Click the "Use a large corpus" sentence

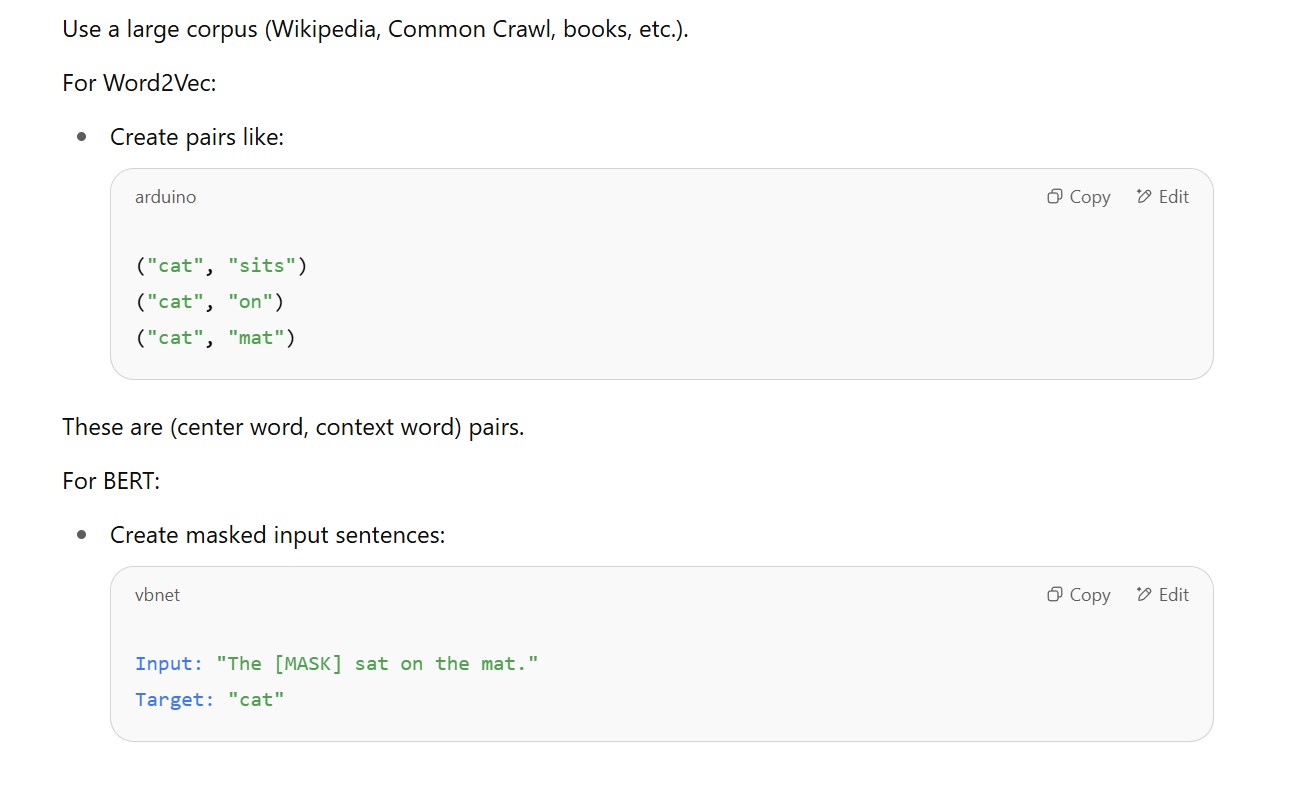pos(375,29)
